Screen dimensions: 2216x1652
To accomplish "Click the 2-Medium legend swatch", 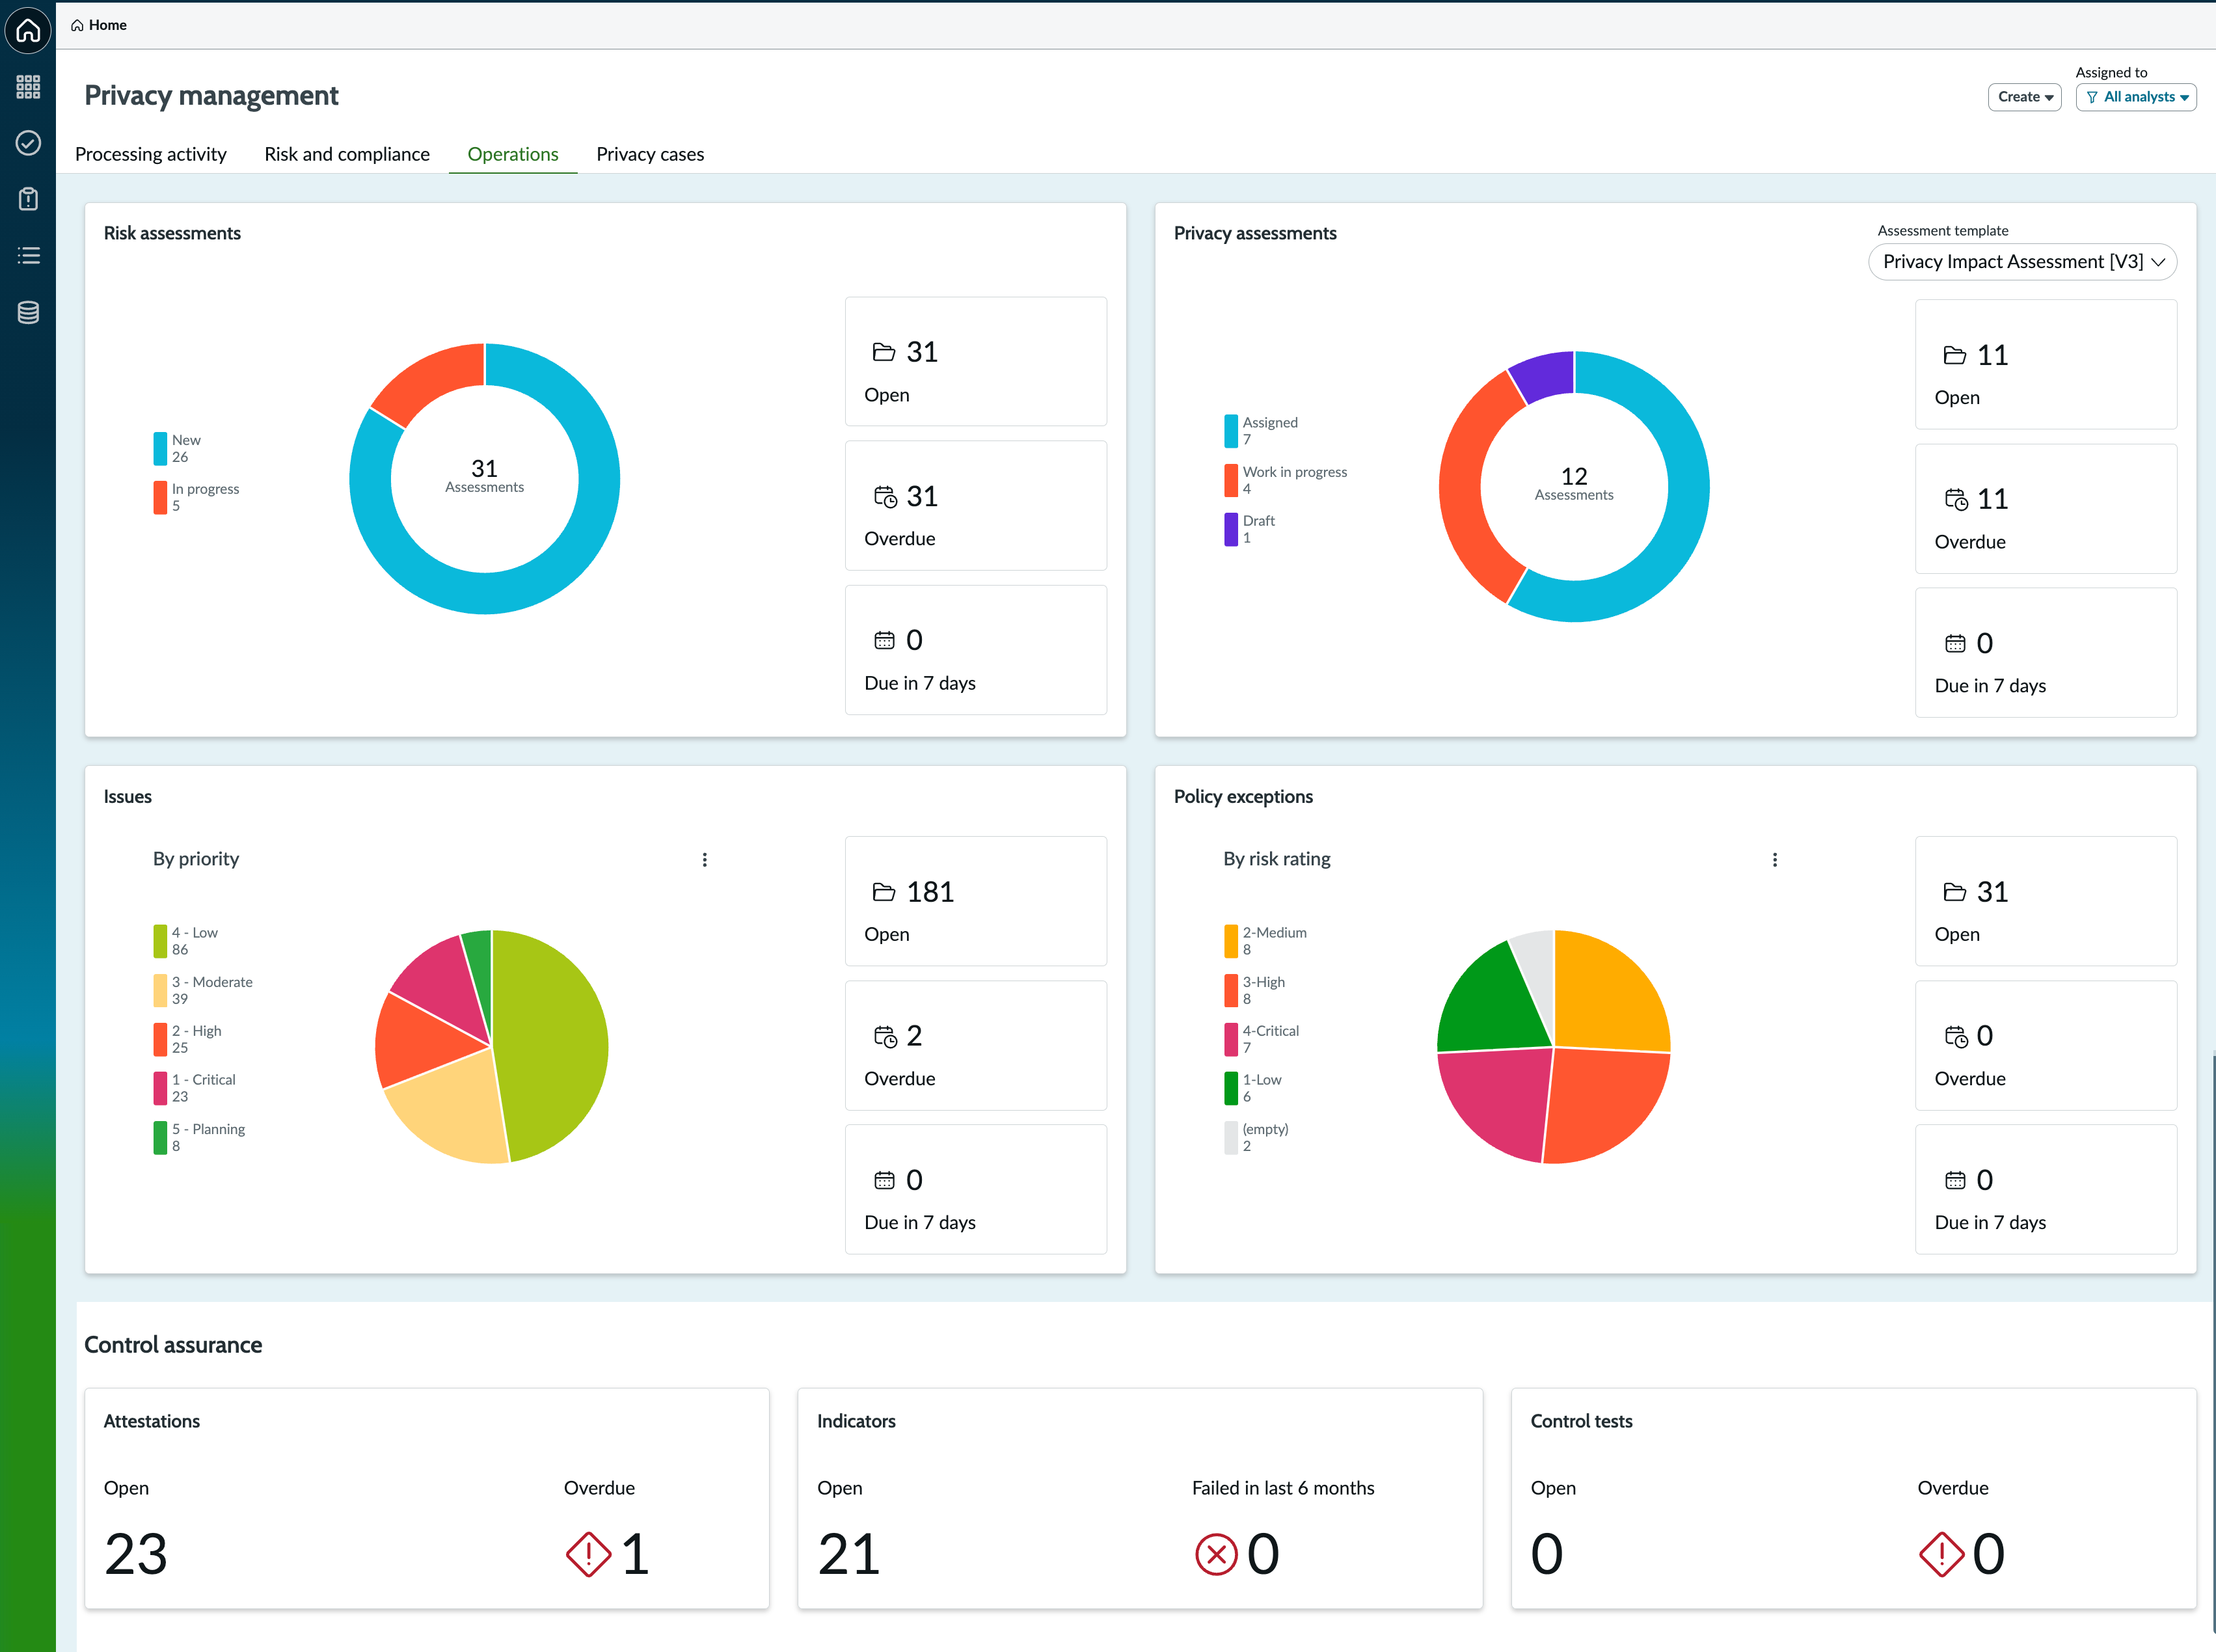I will click(x=1231, y=941).
